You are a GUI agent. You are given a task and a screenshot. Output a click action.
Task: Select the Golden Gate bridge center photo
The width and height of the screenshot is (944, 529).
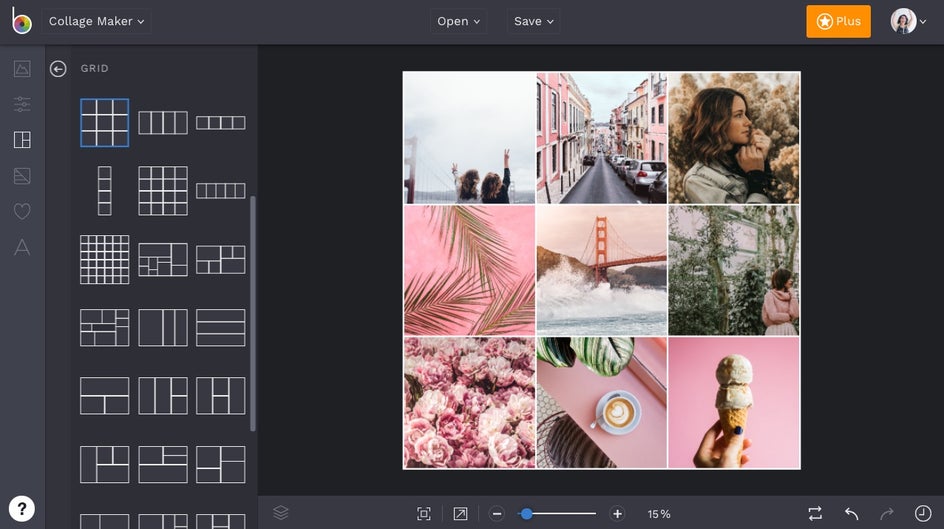601,270
